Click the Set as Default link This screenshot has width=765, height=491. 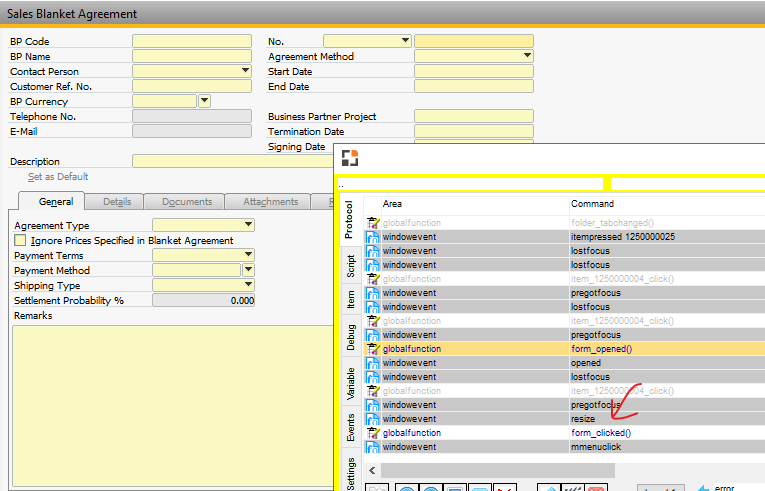[x=58, y=177]
